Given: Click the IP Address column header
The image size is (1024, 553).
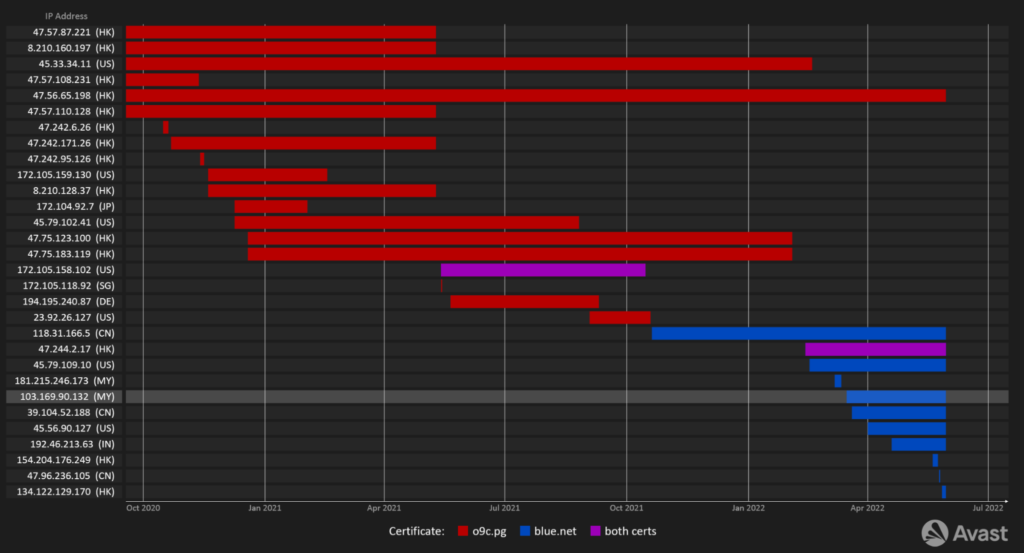Looking at the screenshot, I should click(x=66, y=16).
